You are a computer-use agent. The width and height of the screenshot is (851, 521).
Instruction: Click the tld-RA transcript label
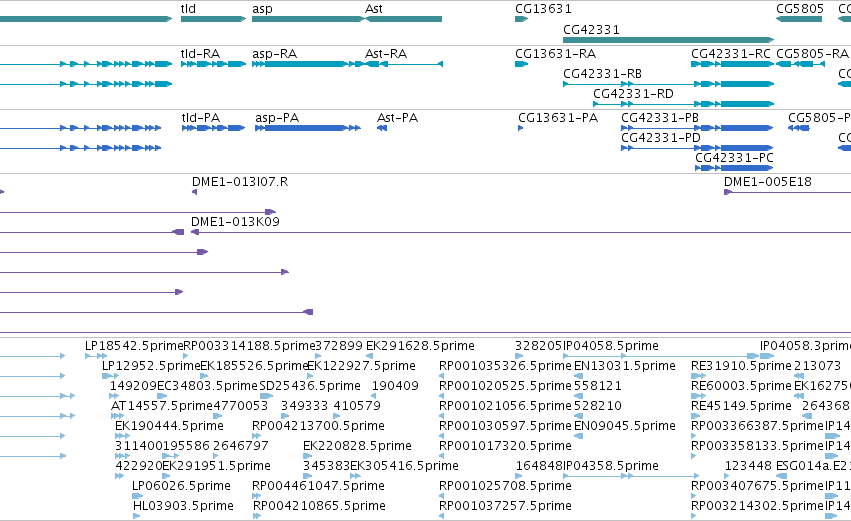(200, 54)
